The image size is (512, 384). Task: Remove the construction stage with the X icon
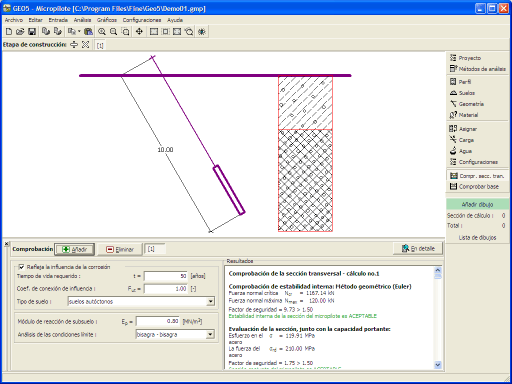pos(86,45)
